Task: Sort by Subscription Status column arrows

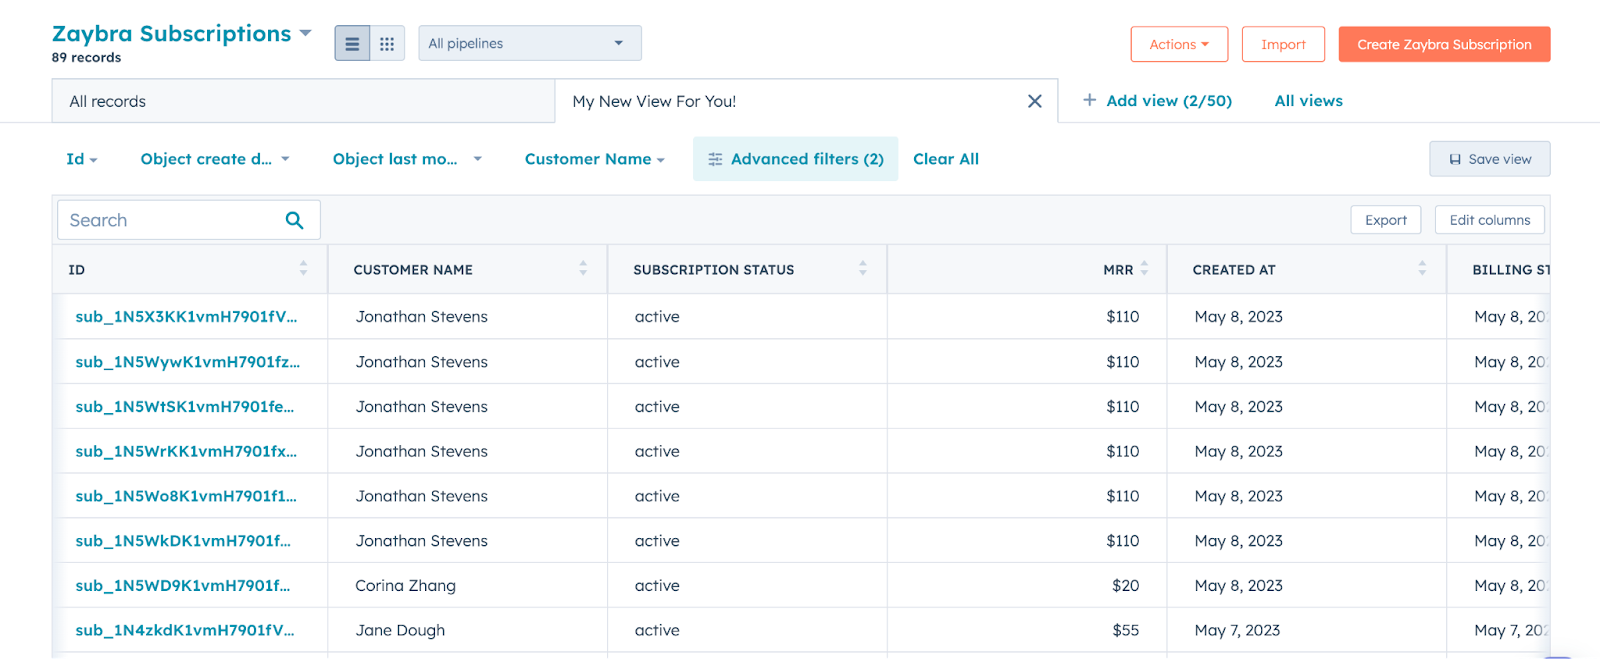Action: 863,269
